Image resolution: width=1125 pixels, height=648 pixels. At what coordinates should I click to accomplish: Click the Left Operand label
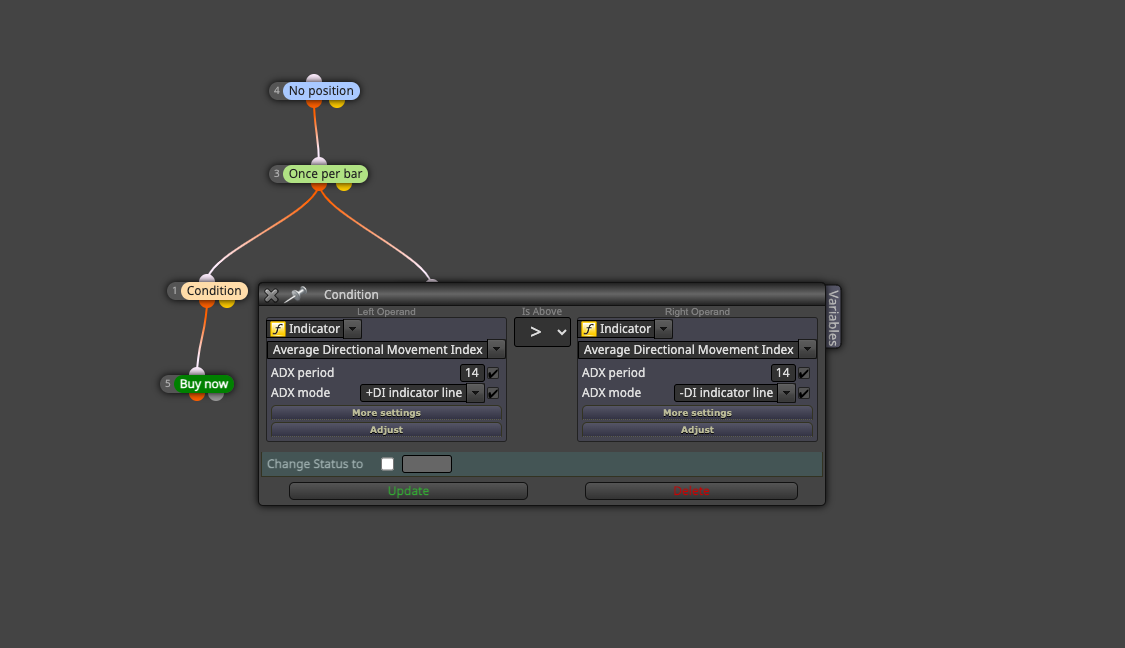(x=386, y=311)
